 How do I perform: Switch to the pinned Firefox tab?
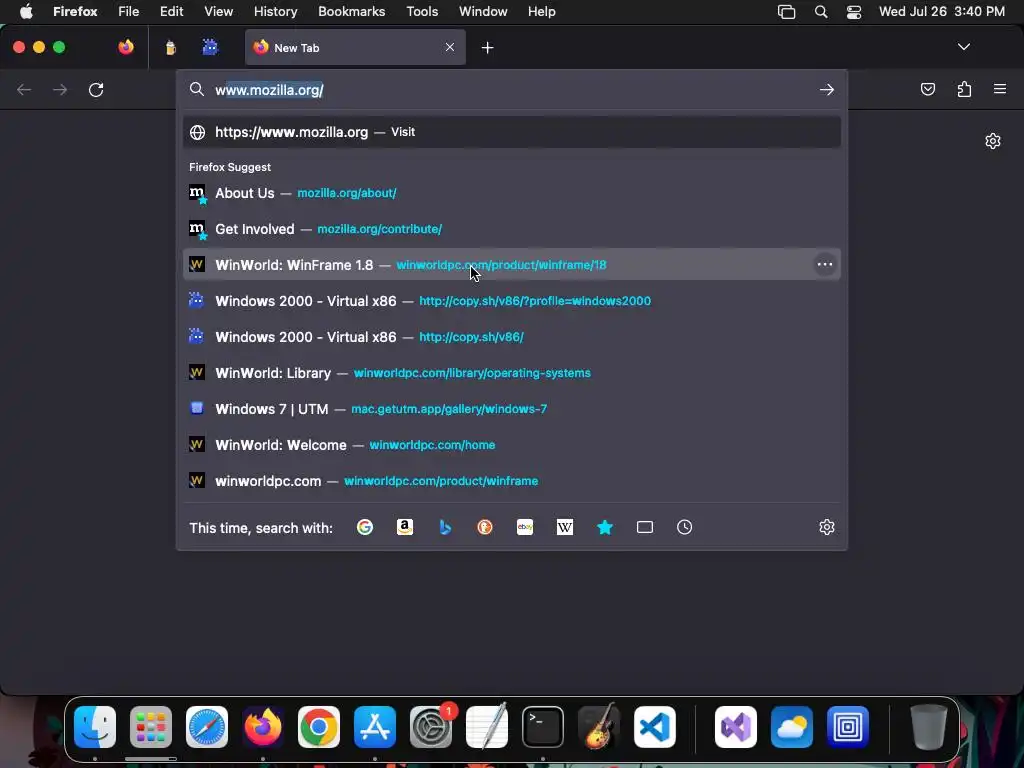point(126,47)
